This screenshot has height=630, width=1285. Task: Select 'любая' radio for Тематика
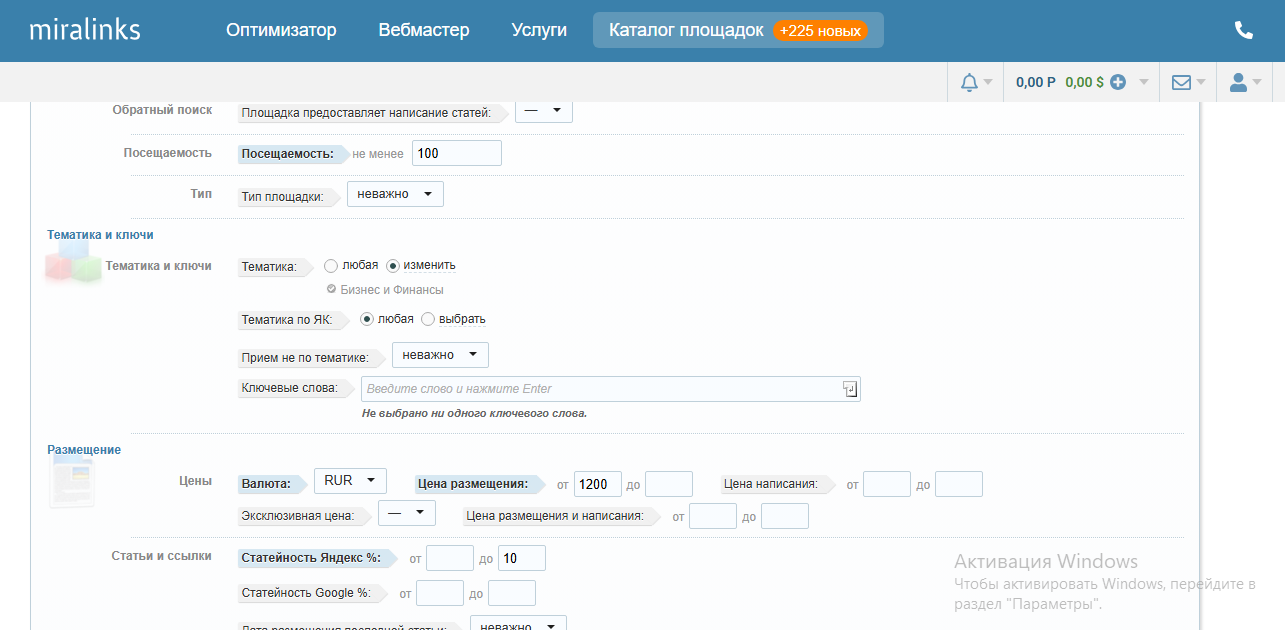click(x=331, y=266)
